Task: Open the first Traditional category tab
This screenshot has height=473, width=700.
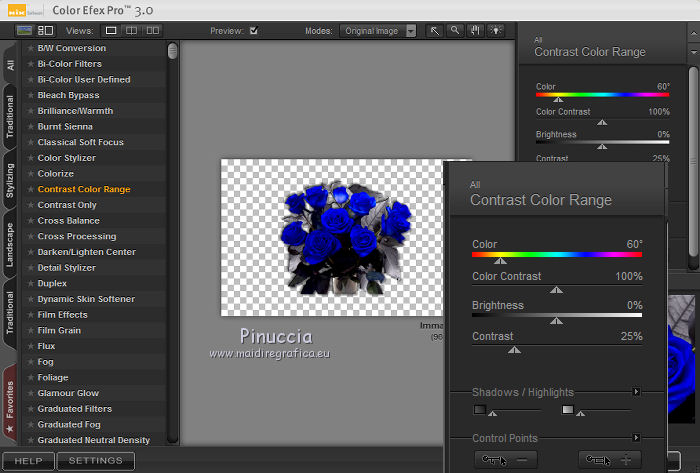Action: (10, 117)
